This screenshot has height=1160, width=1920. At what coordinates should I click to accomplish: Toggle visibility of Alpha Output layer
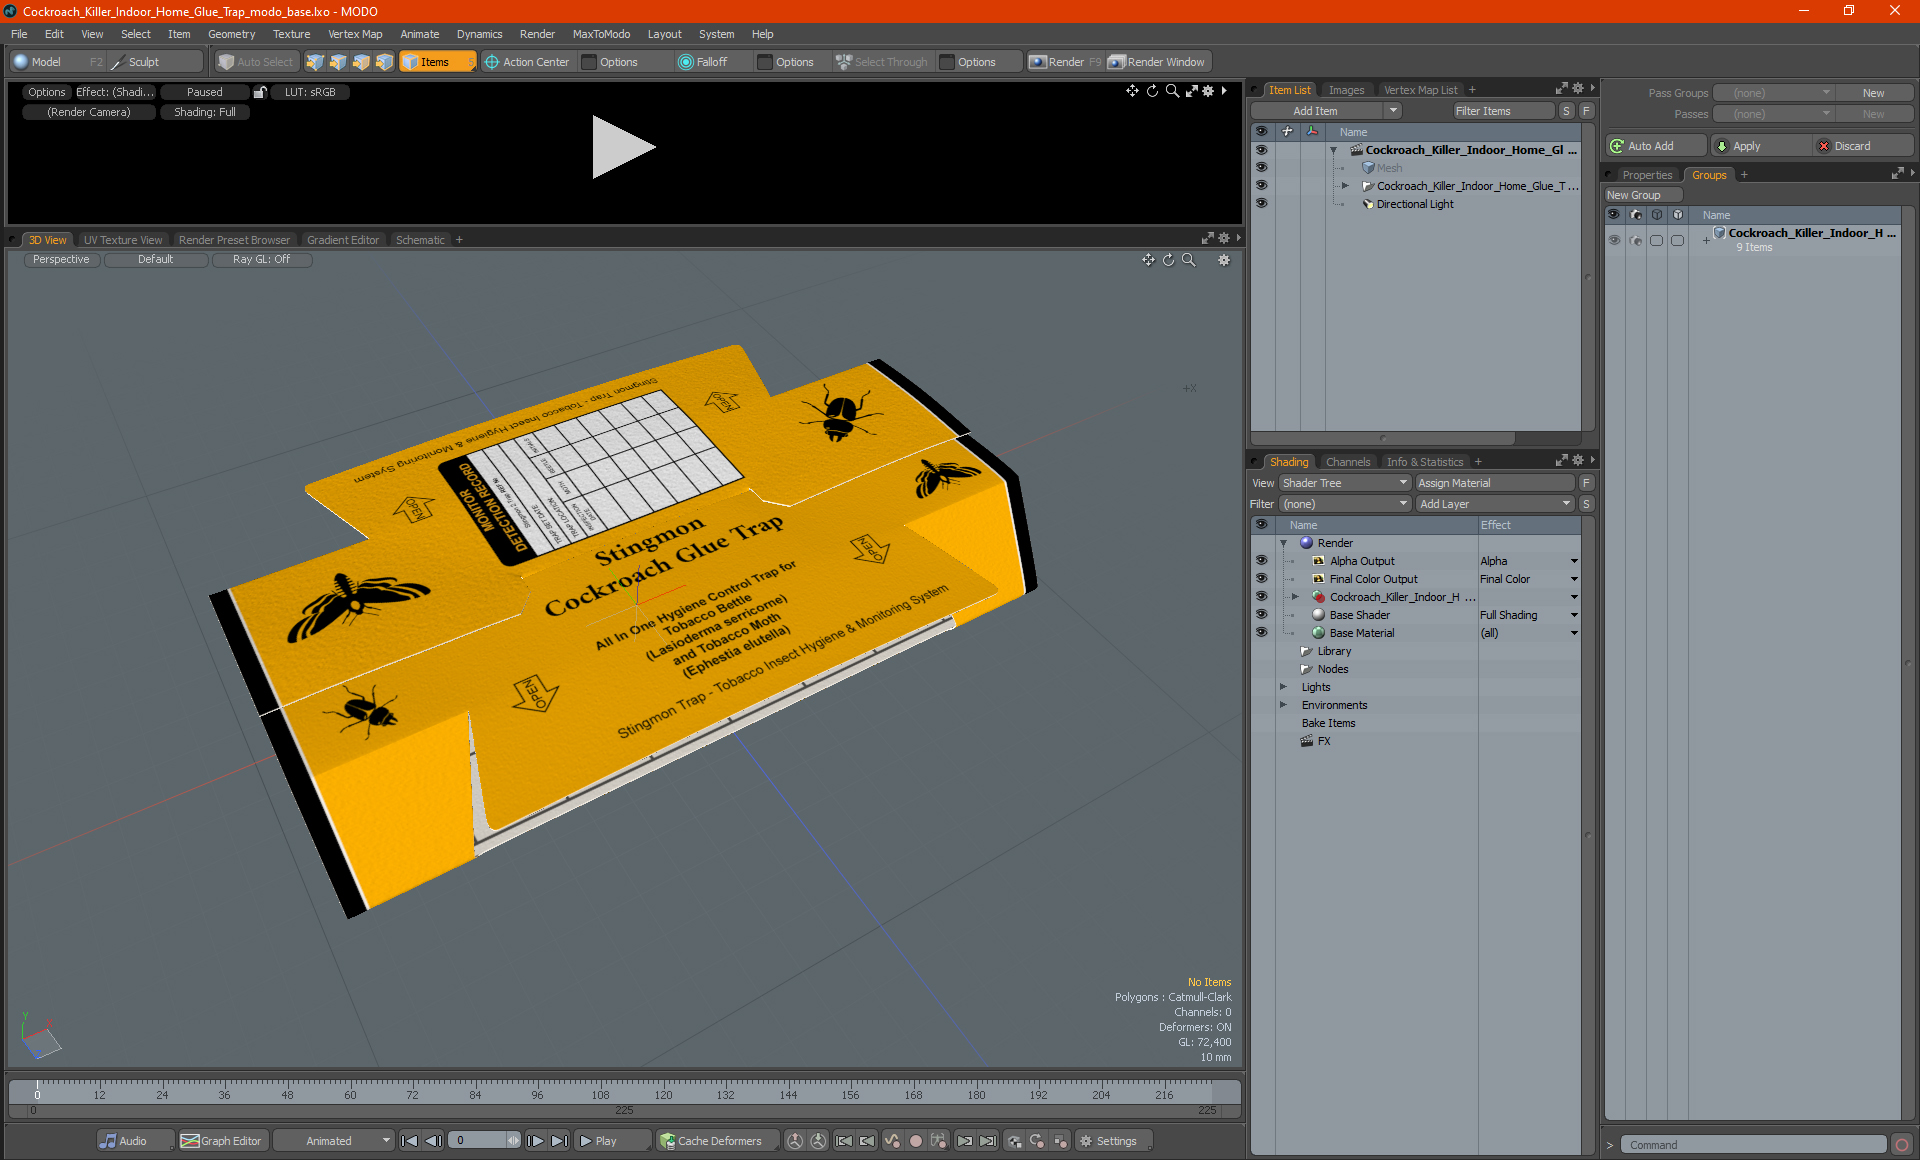1261,561
